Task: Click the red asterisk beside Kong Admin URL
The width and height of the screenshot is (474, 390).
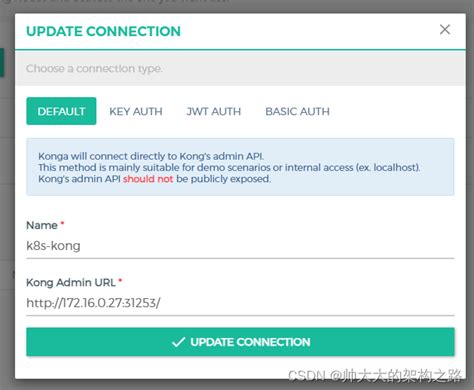Action: (x=120, y=280)
